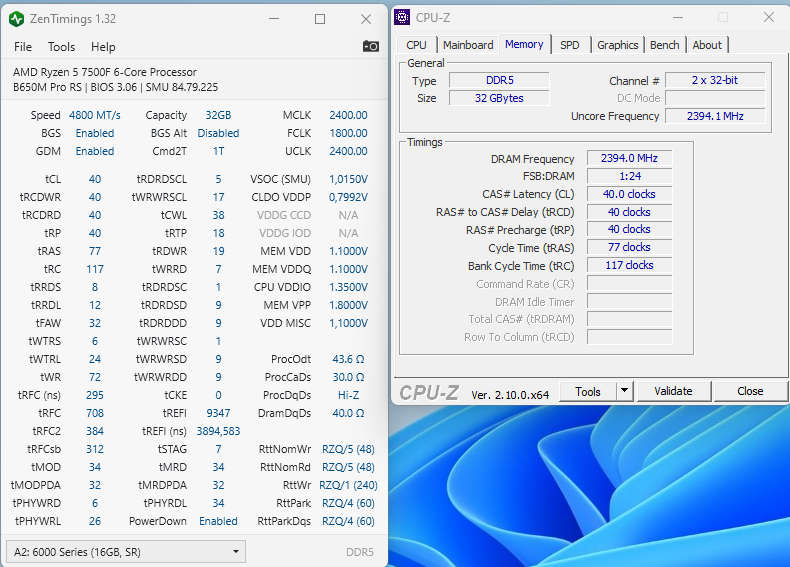Select the Memory tab in CPU-Z
790x567 pixels.
524,44
